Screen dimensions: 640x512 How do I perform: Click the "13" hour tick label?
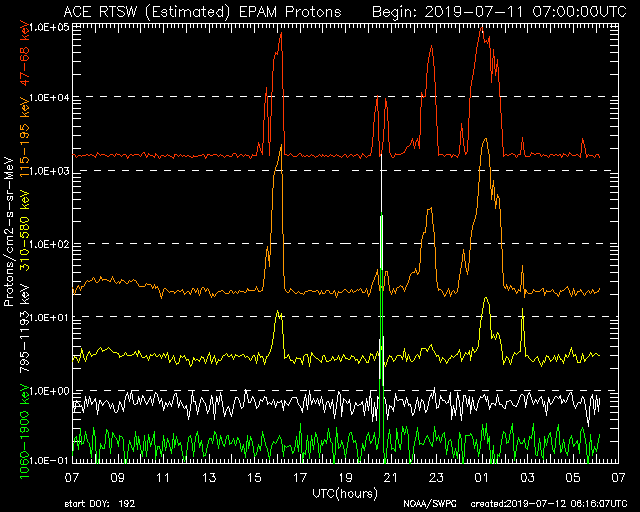[x=209, y=477]
